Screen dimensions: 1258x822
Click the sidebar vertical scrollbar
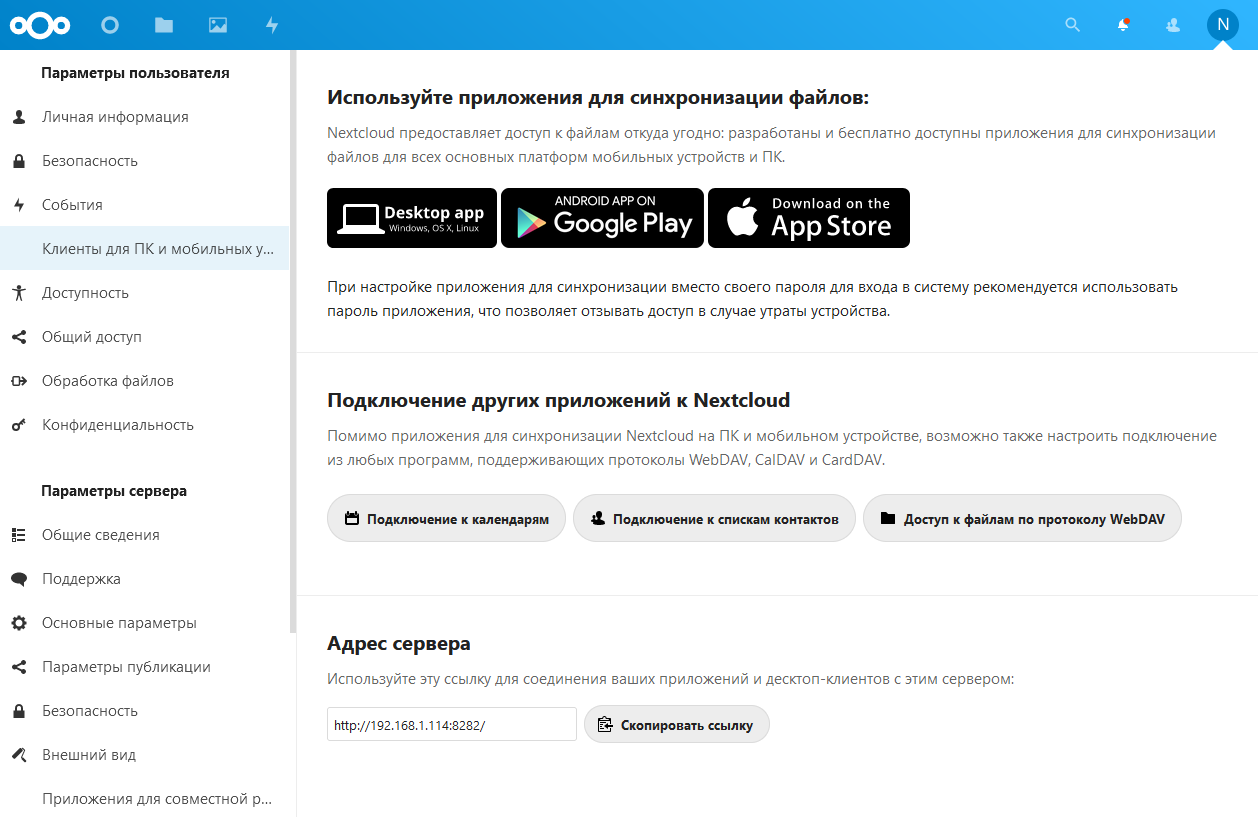pos(293,340)
